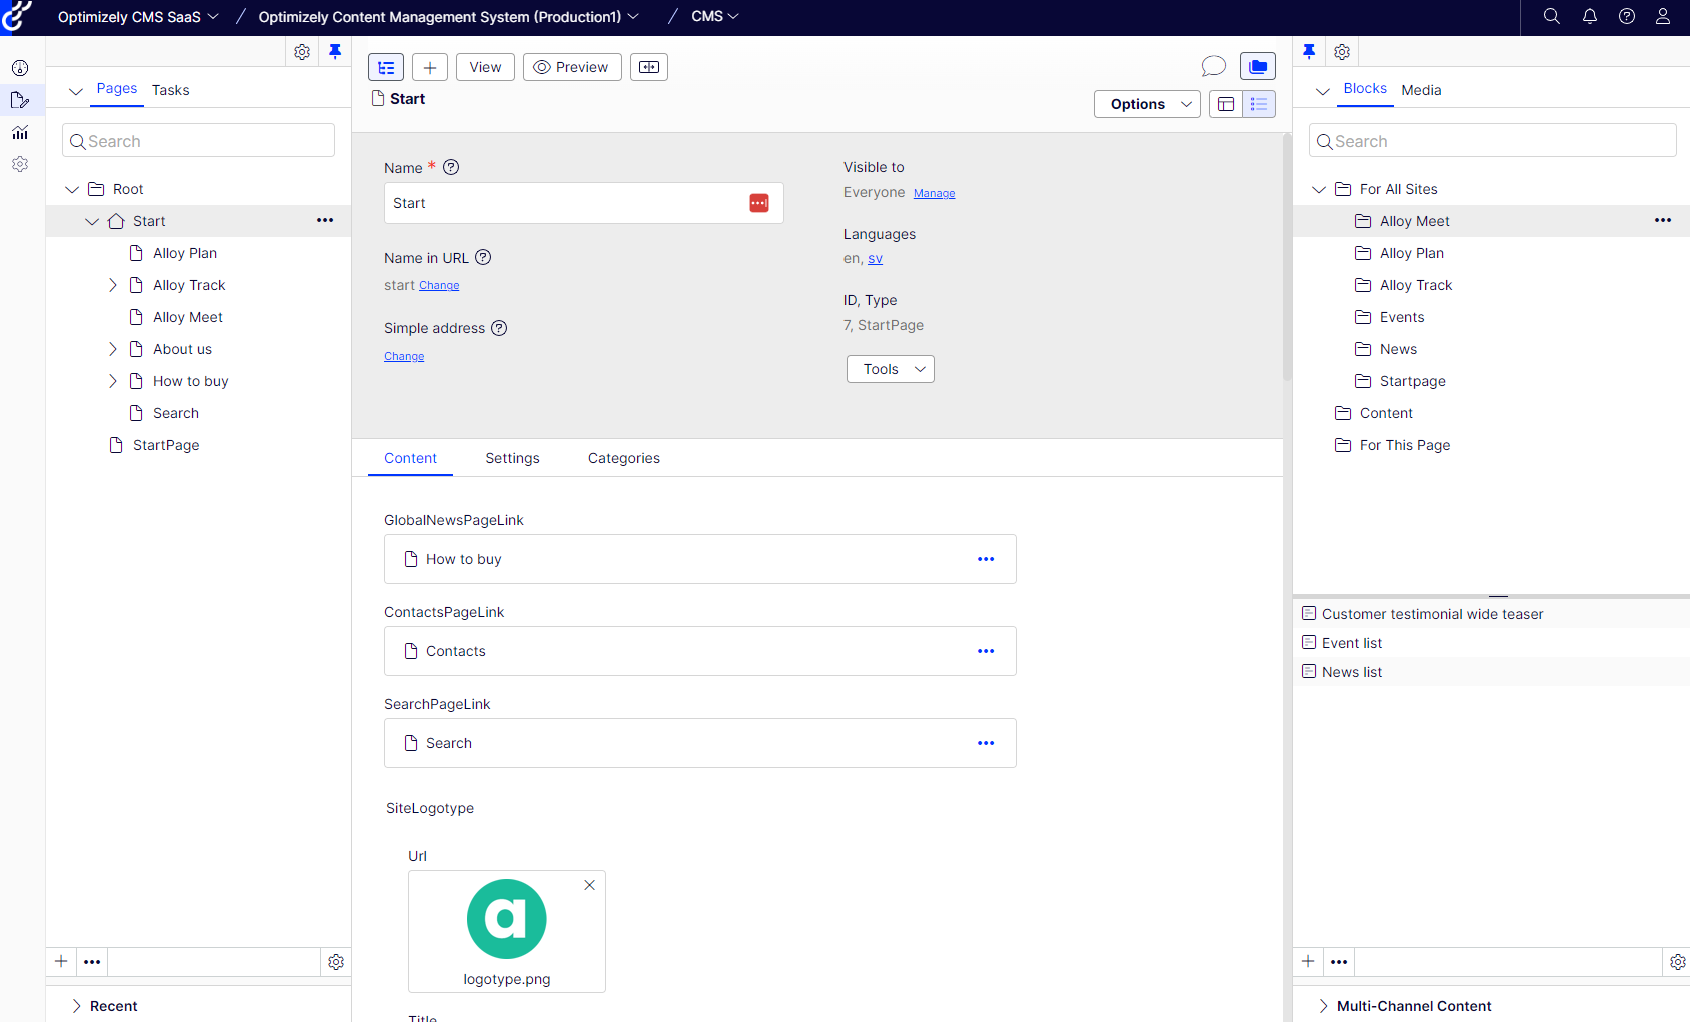This screenshot has height=1022, width=1690.
Task: Open Production1 environment dropdown
Action: tap(448, 17)
